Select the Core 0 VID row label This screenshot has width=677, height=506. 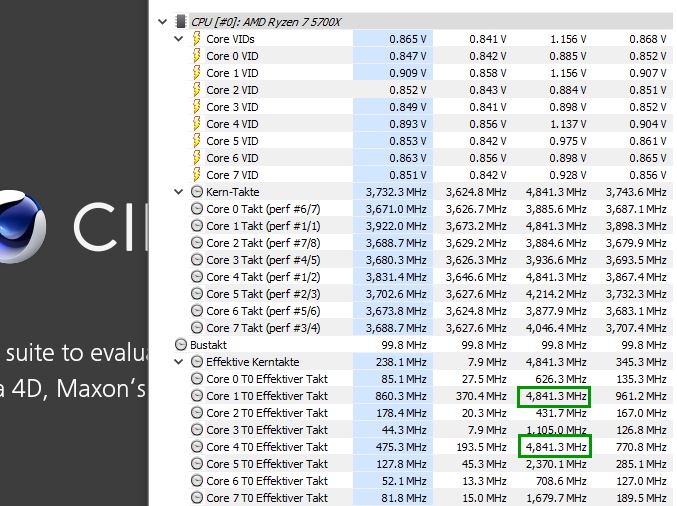(x=232, y=56)
